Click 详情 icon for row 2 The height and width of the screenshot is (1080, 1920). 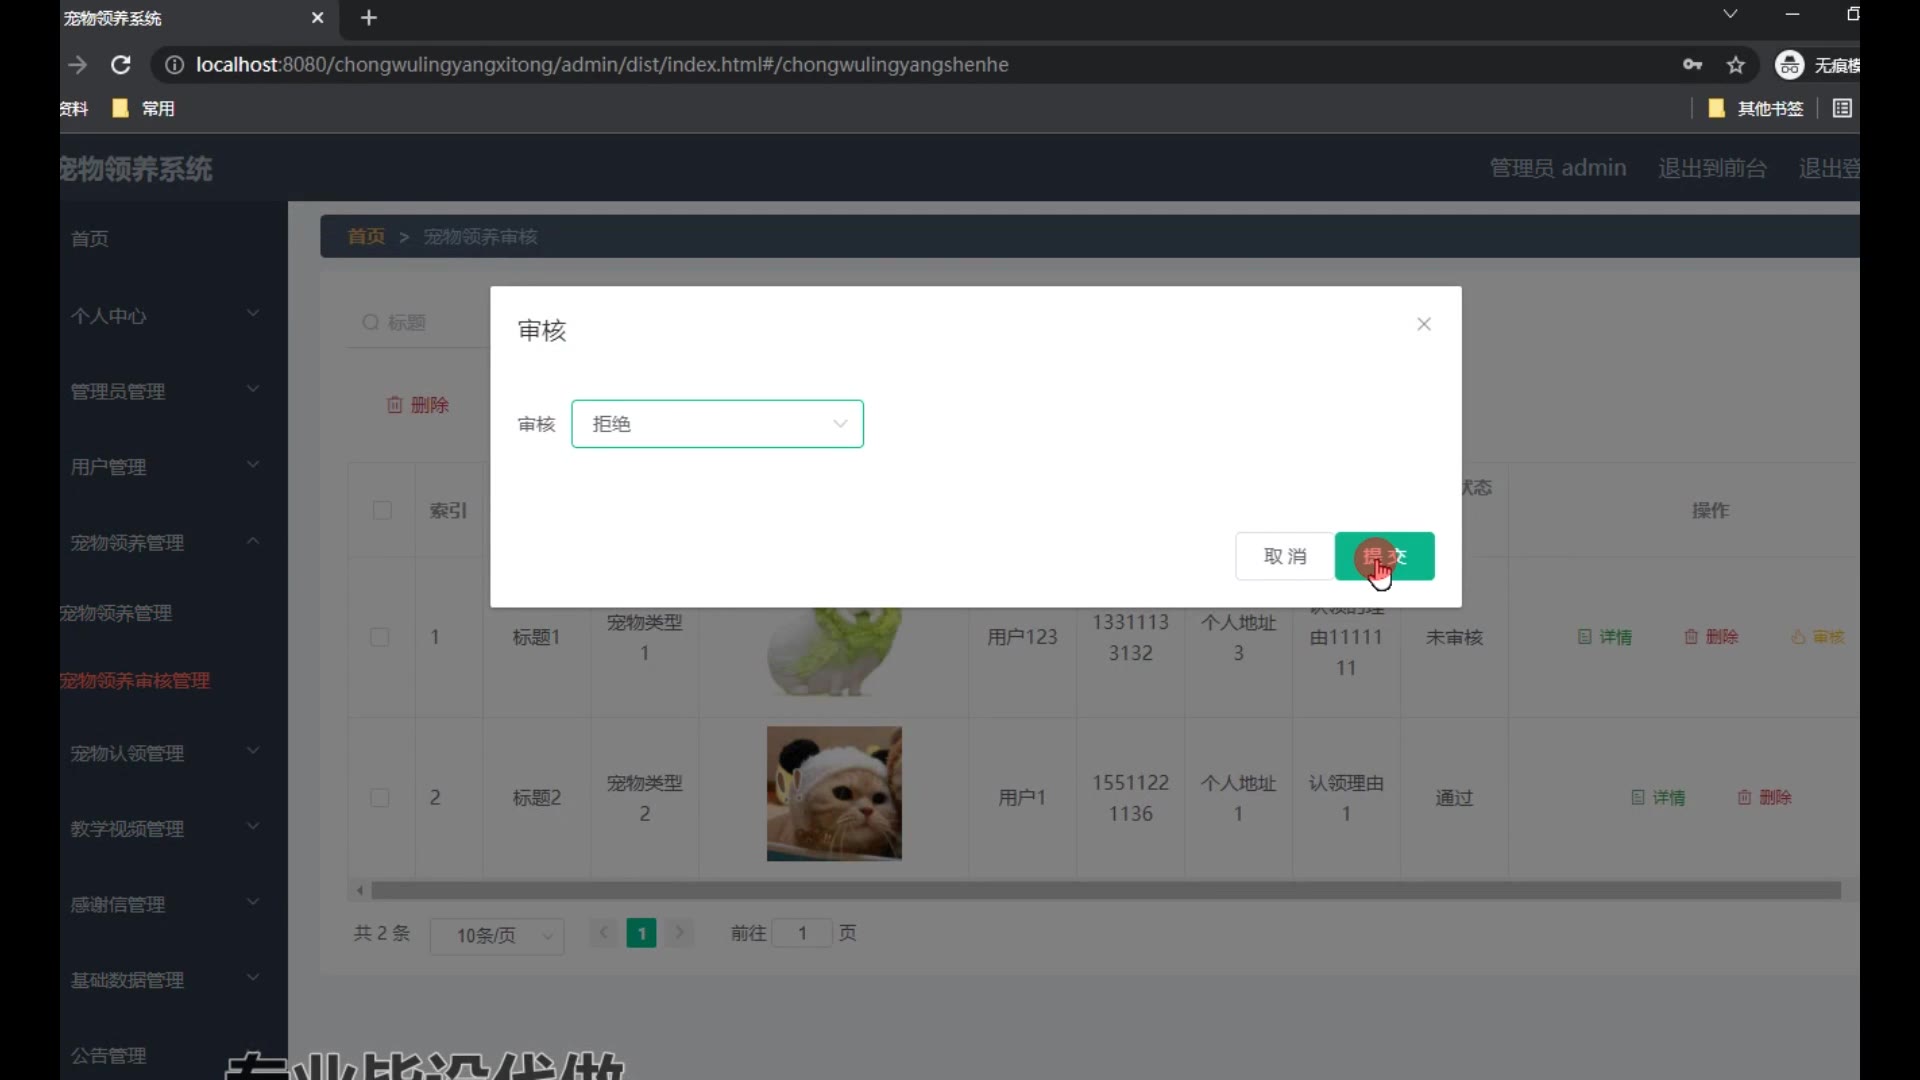pos(1638,798)
